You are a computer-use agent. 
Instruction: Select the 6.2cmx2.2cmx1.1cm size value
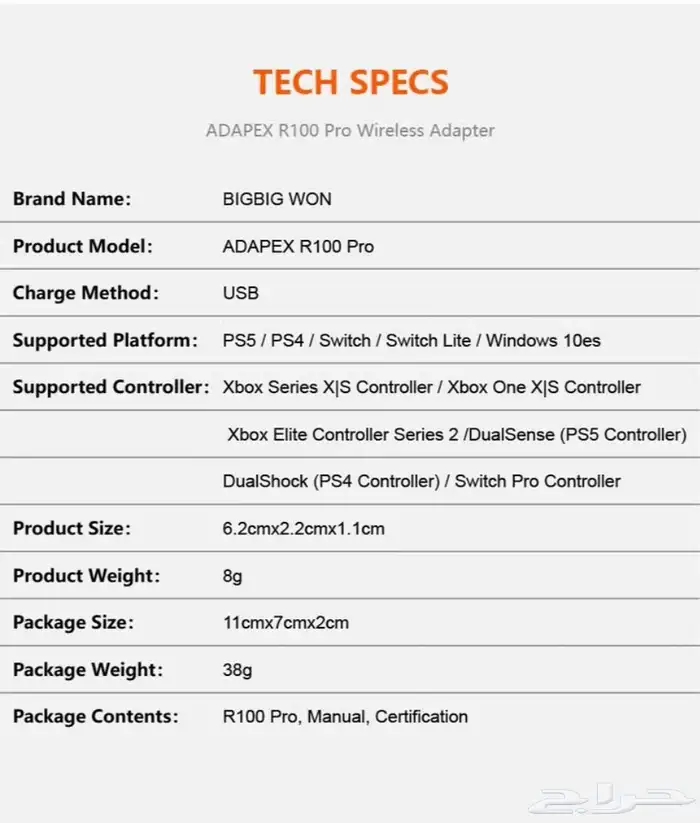303,528
